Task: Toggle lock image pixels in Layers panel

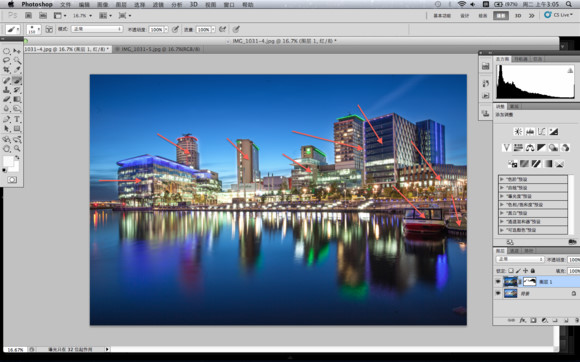Action: tap(518, 271)
